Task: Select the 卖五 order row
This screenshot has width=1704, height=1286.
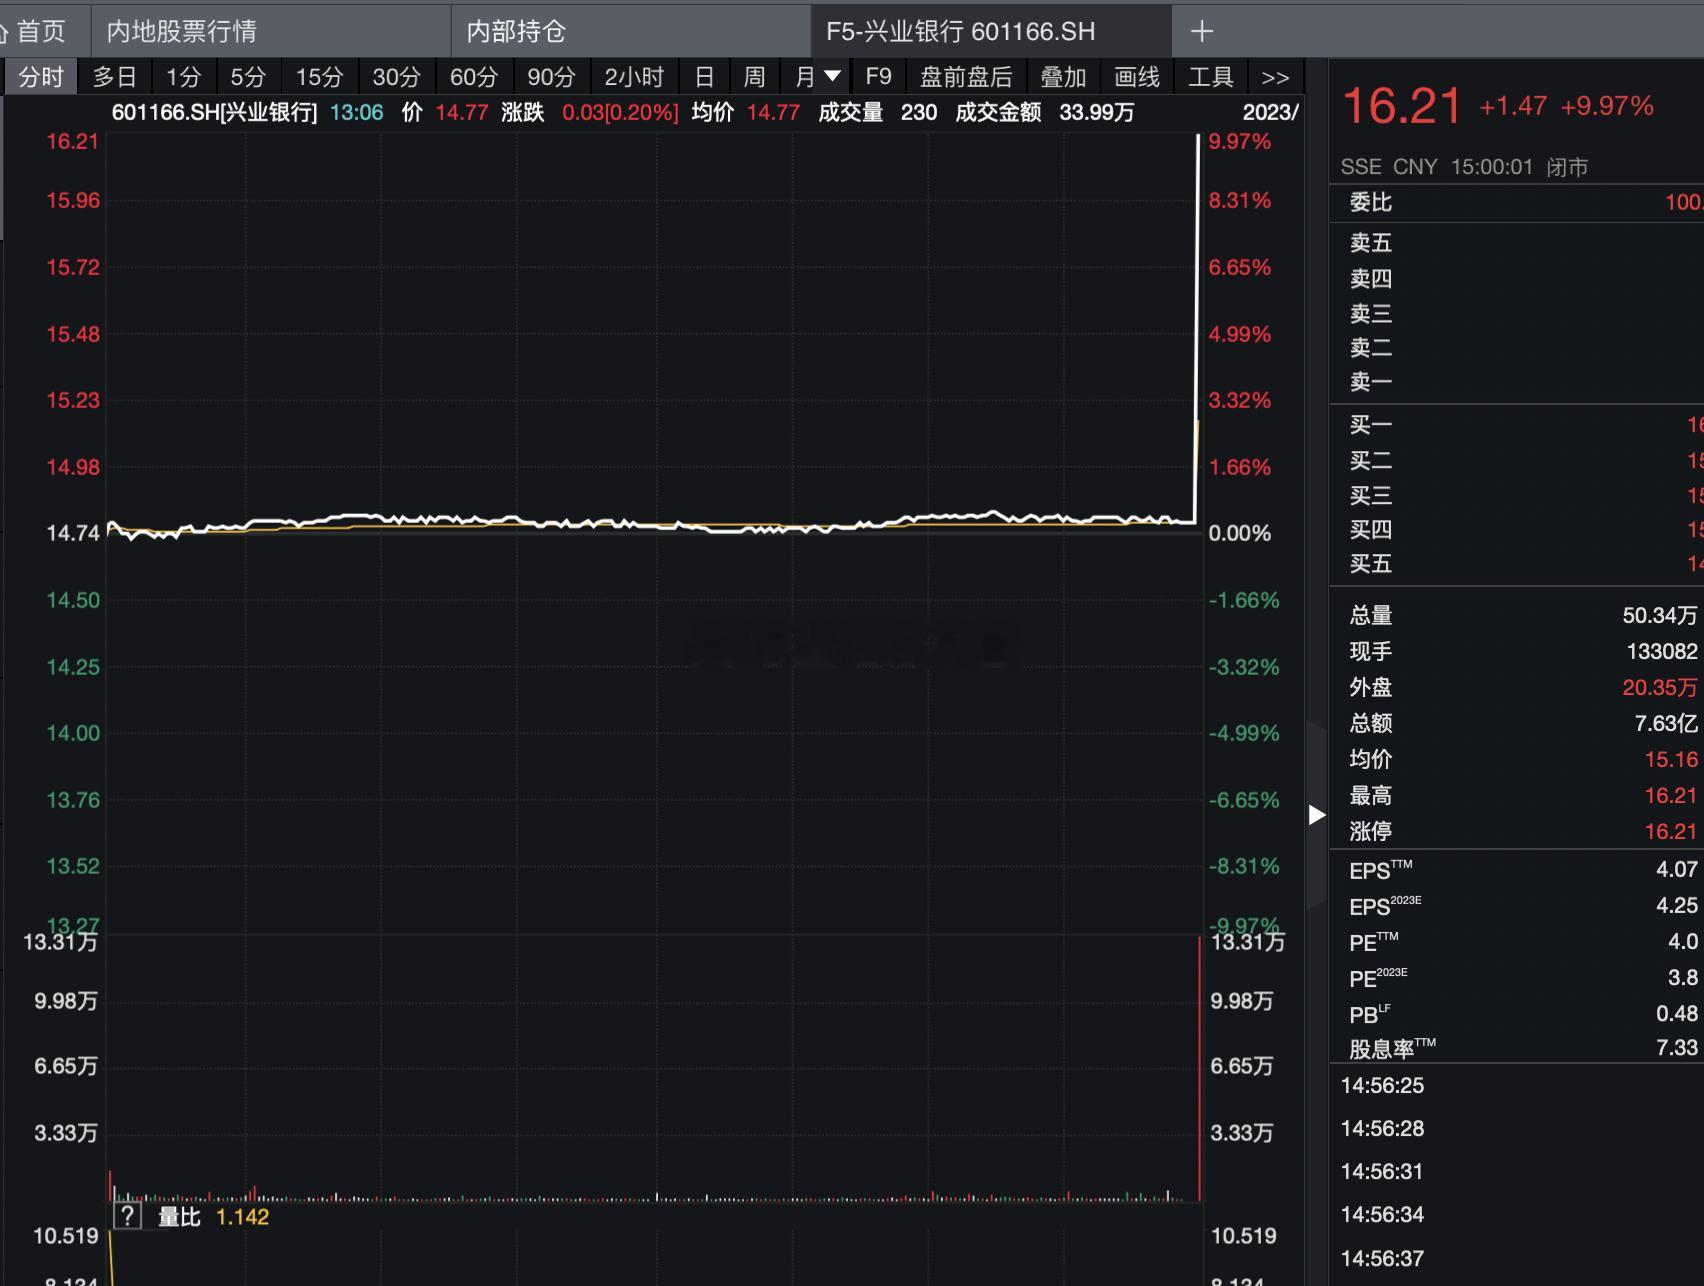Action: pyautogui.click(x=1517, y=243)
